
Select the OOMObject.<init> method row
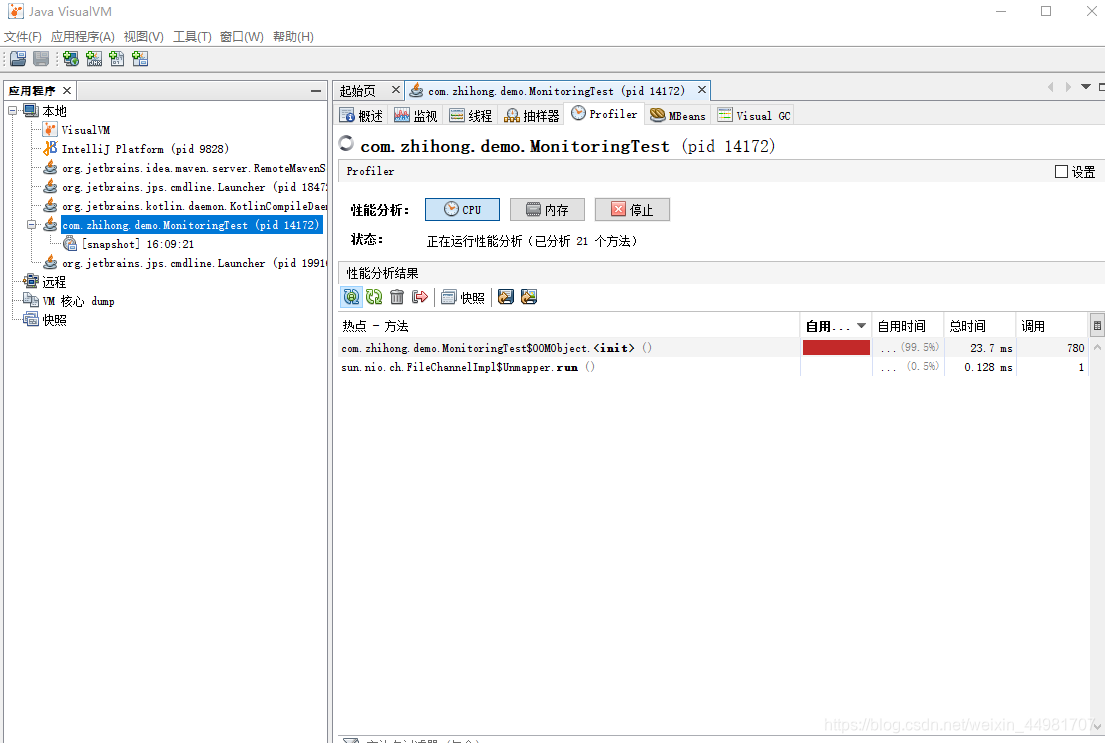[713, 348]
